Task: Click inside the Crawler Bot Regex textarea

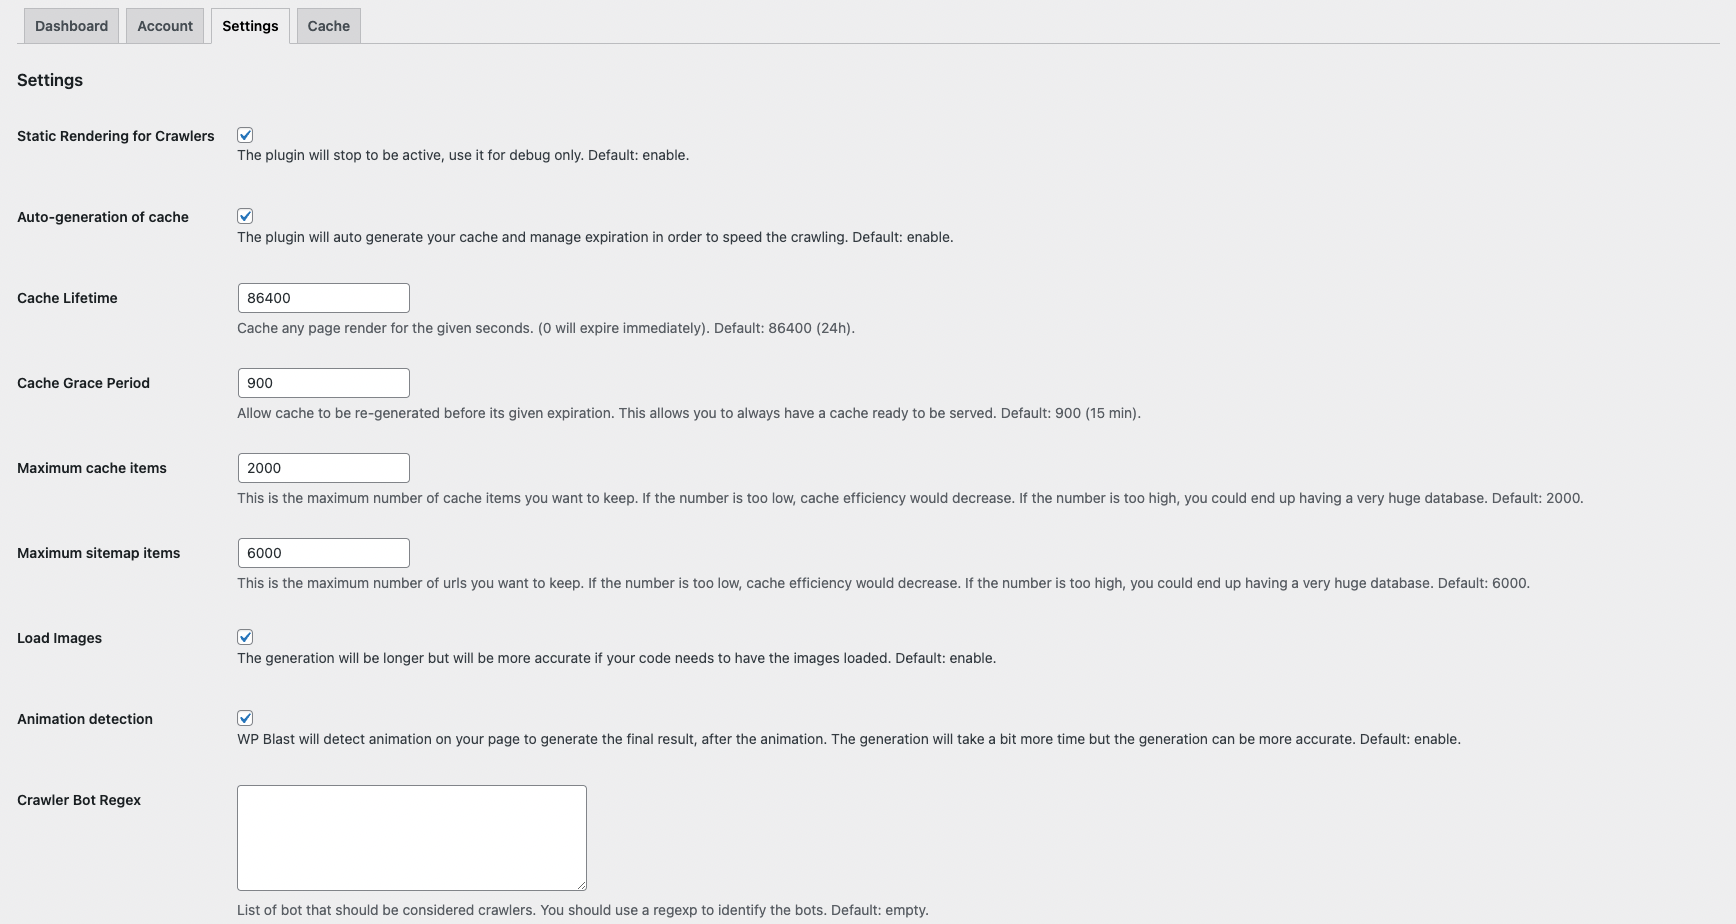Action: click(412, 838)
